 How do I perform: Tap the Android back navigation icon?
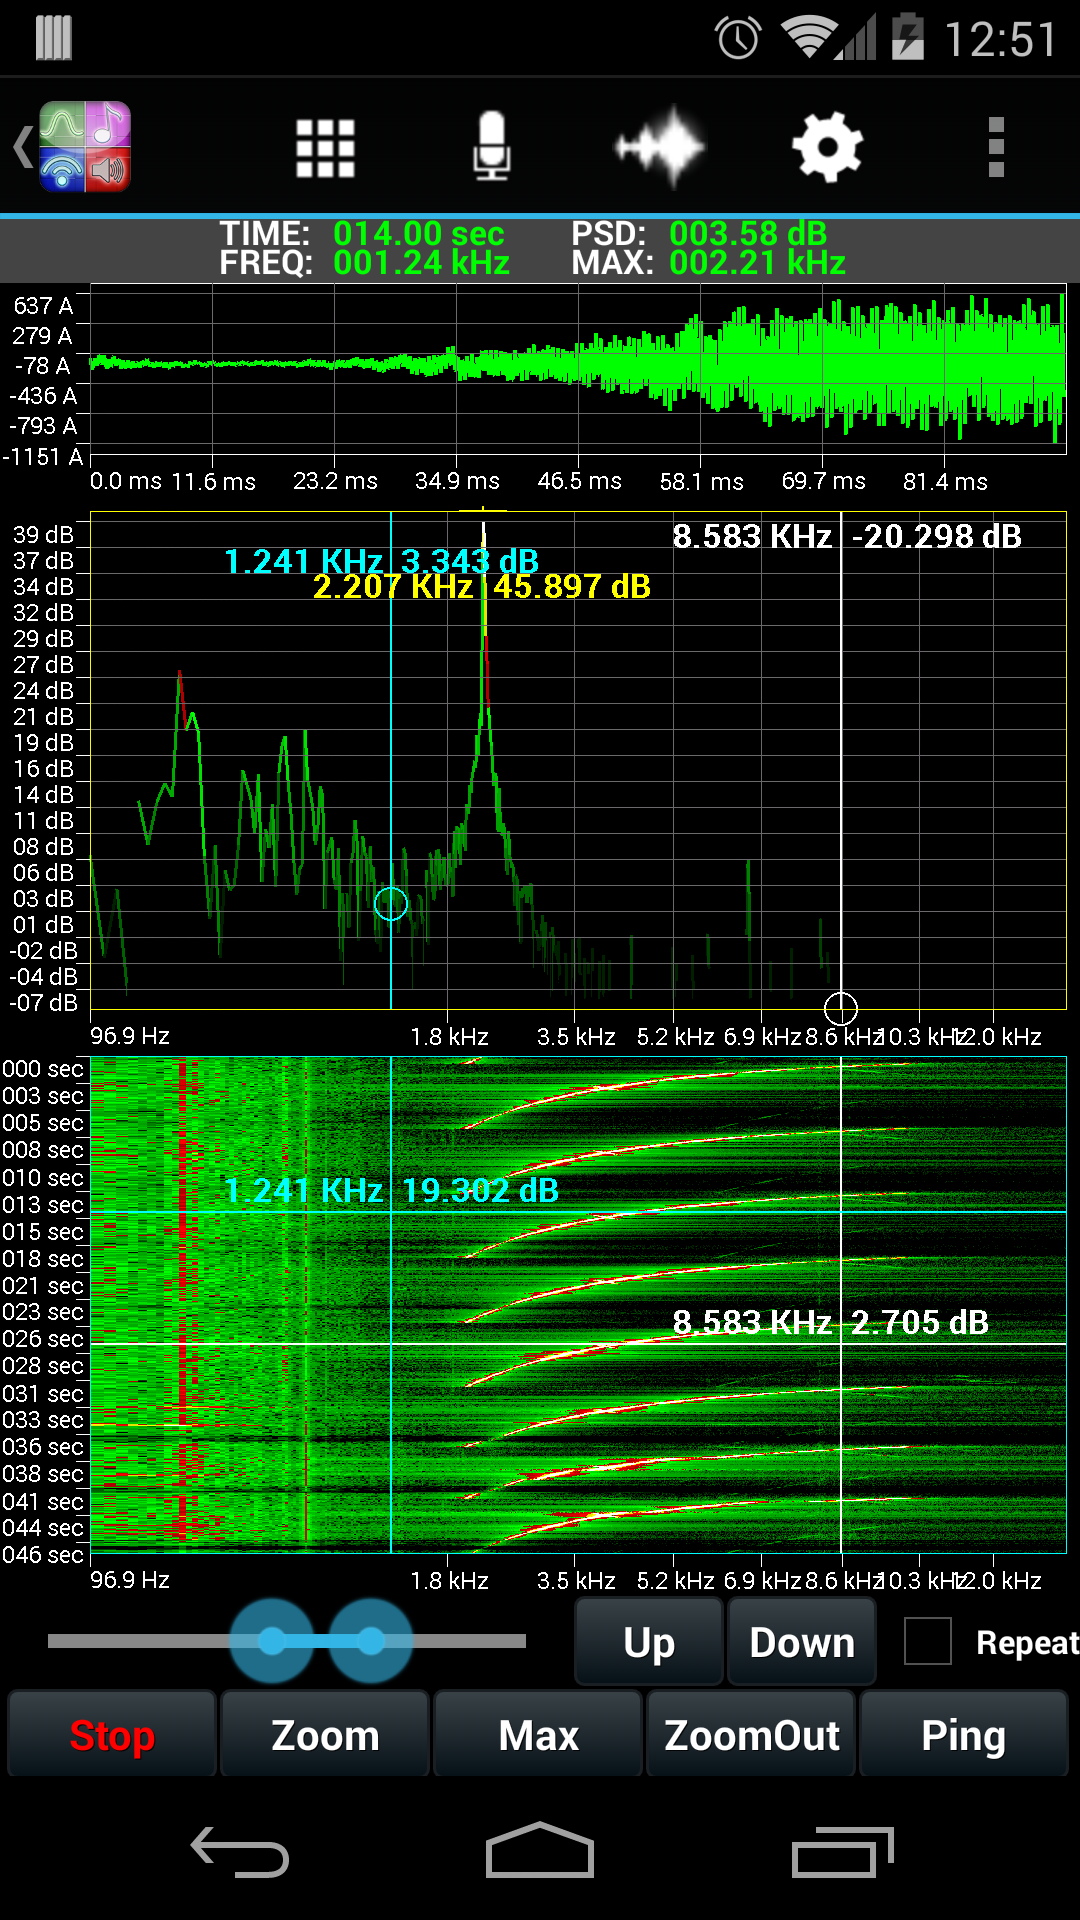[x=241, y=1852]
